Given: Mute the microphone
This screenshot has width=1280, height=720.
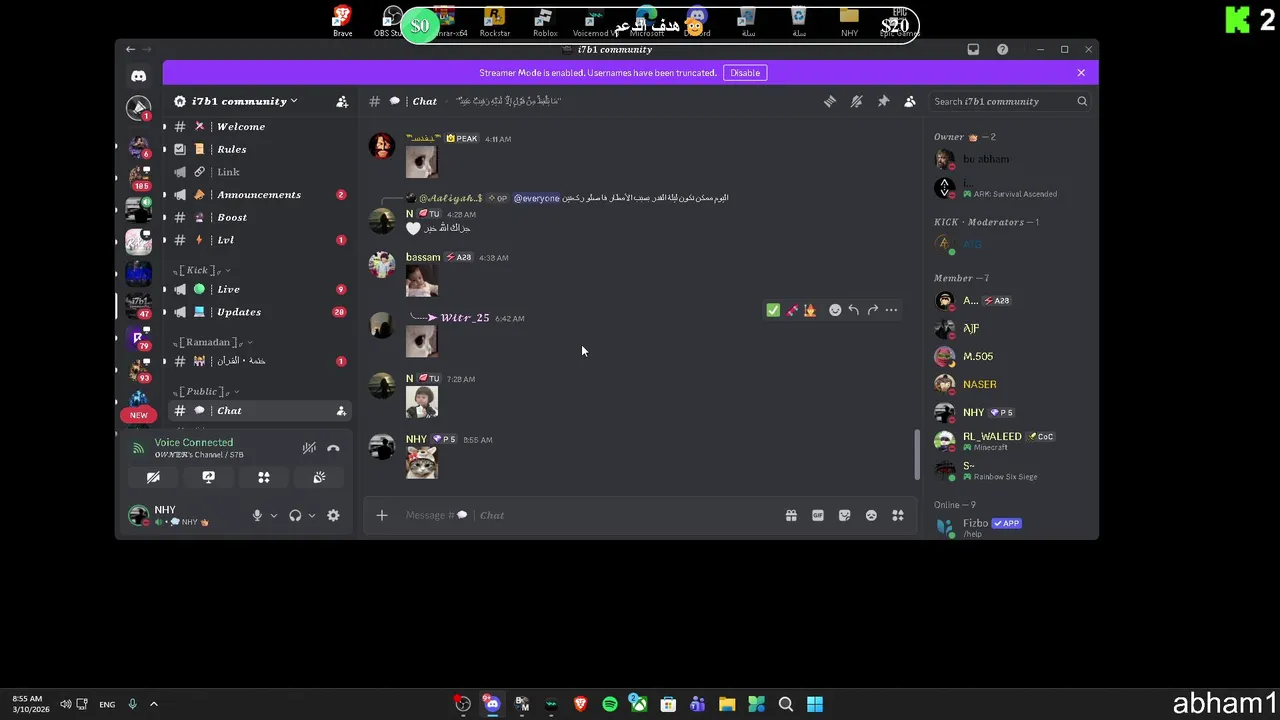Looking at the screenshot, I should (x=257, y=516).
